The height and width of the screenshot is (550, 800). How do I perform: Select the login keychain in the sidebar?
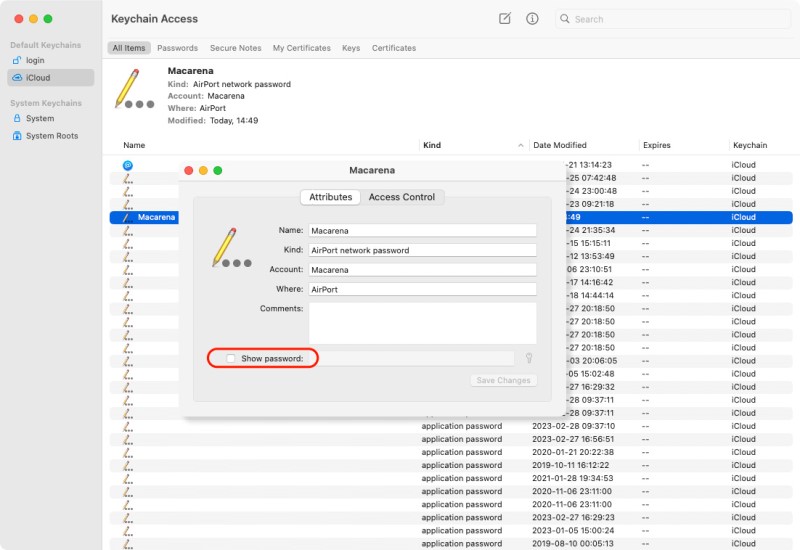click(x=50, y=60)
